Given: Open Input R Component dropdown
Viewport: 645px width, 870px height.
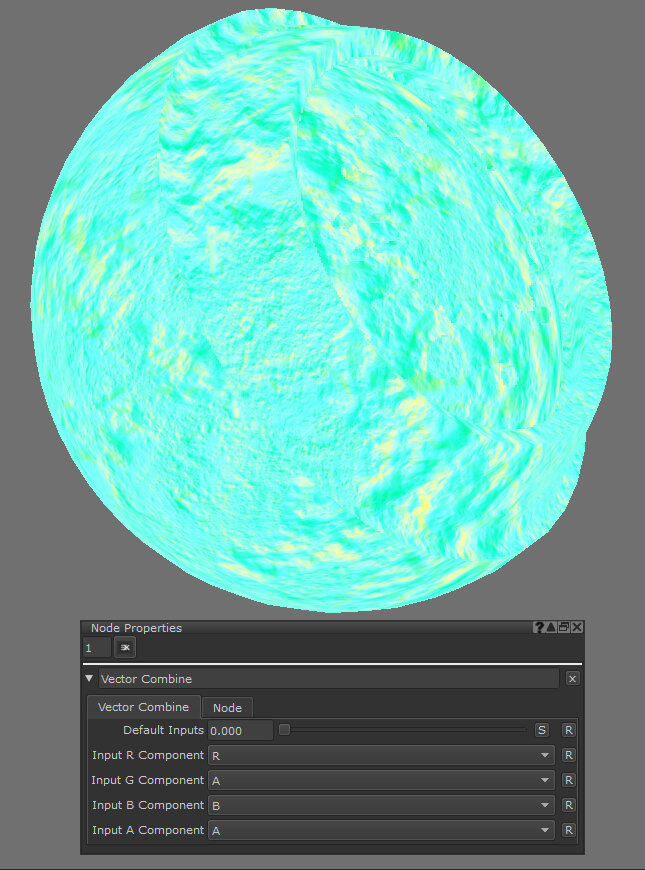Looking at the screenshot, I should (x=381, y=755).
